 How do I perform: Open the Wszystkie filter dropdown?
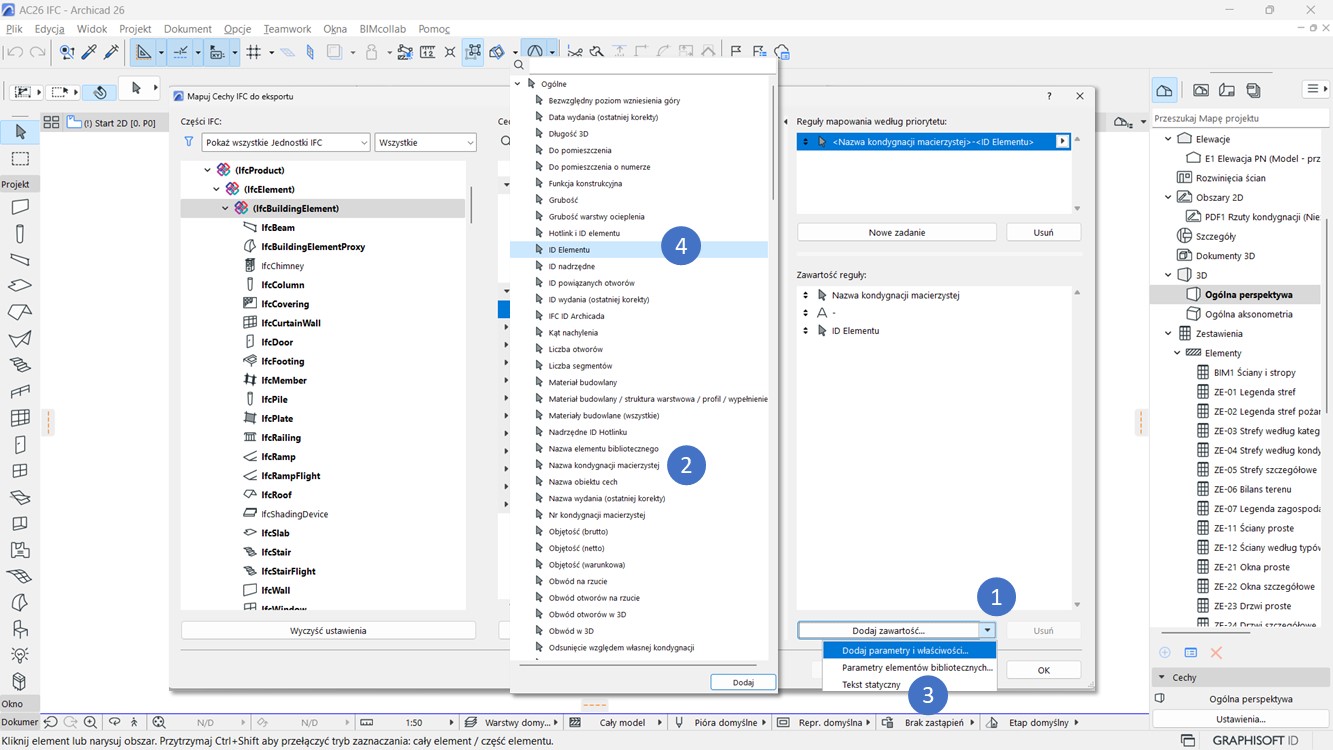coord(425,143)
